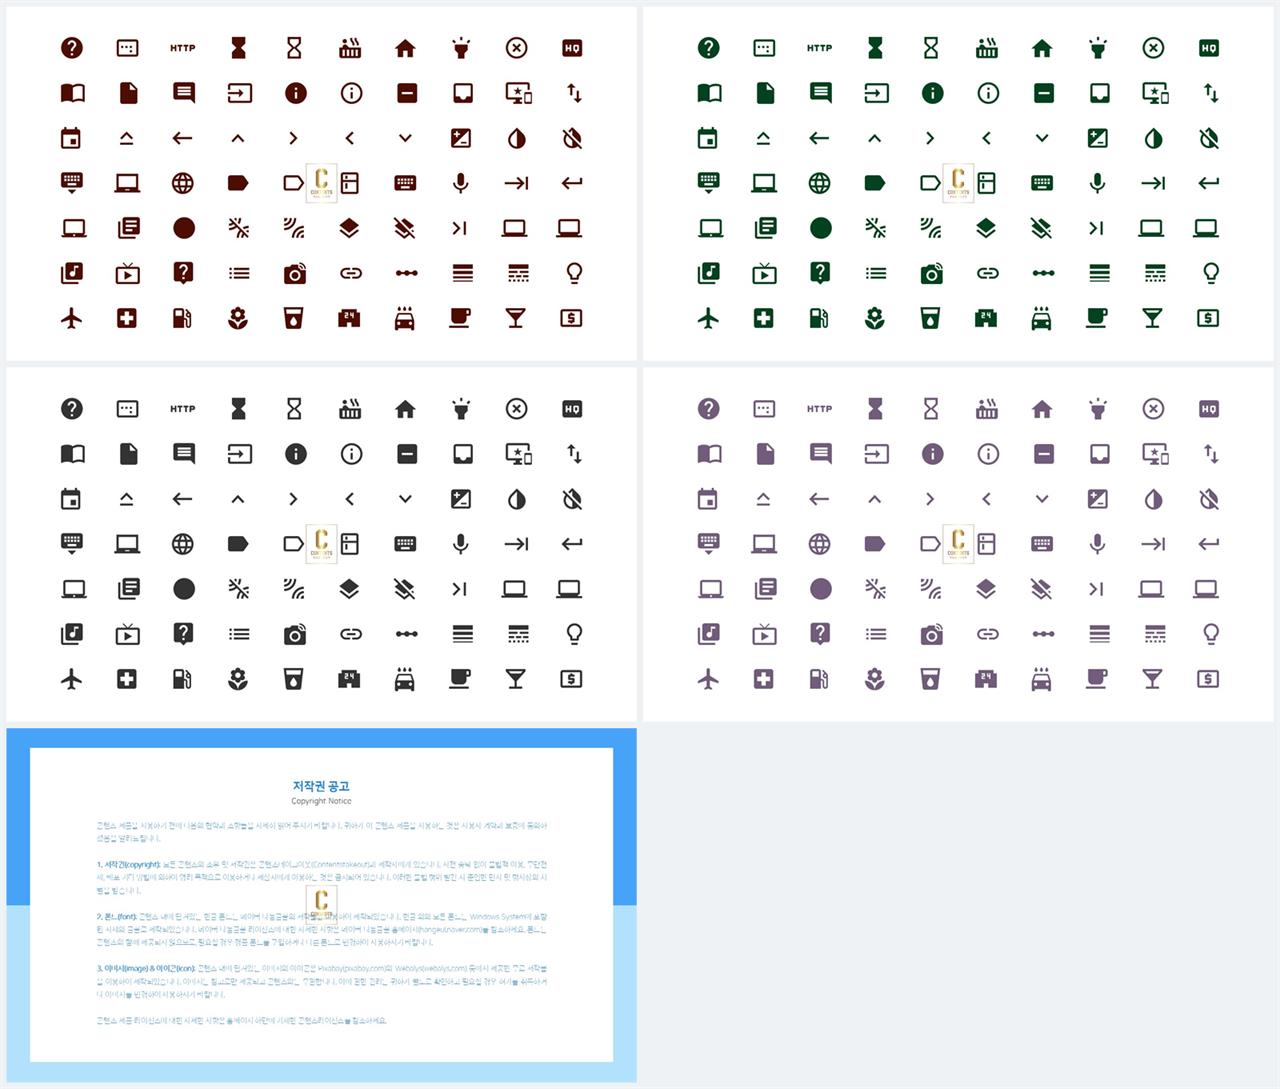Screen dimensions: 1280x1089
Task: Select the green calendar icon
Action: point(708,138)
